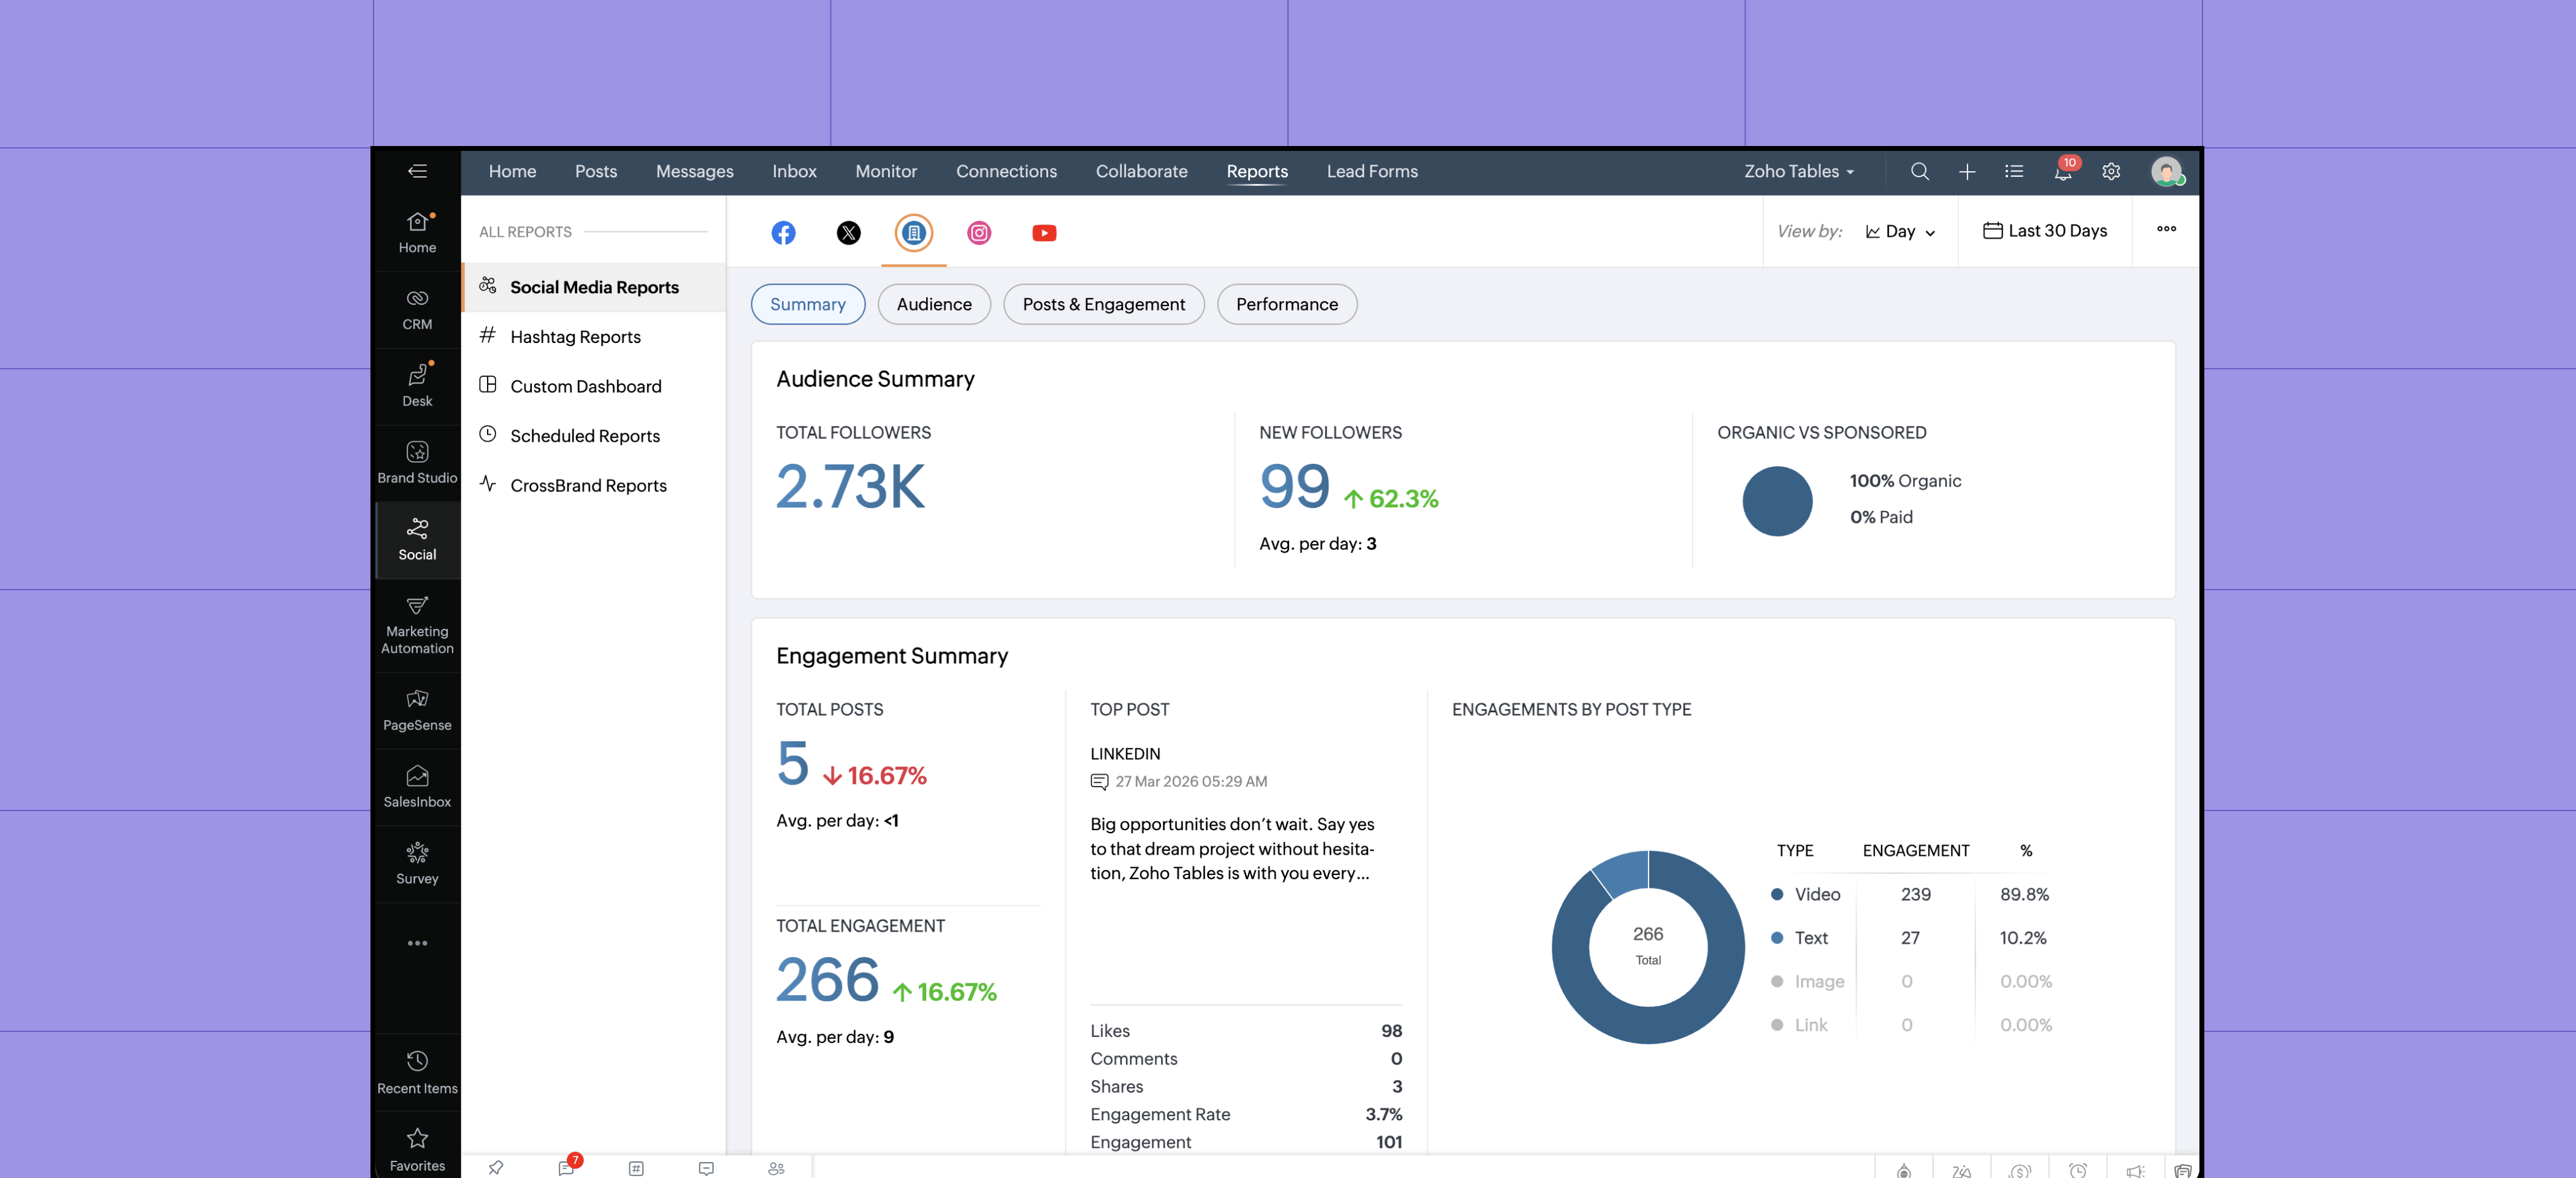This screenshot has height=1178, width=2576.
Task: Open Zoho CRM from the left sidebar
Action: click(417, 308)
